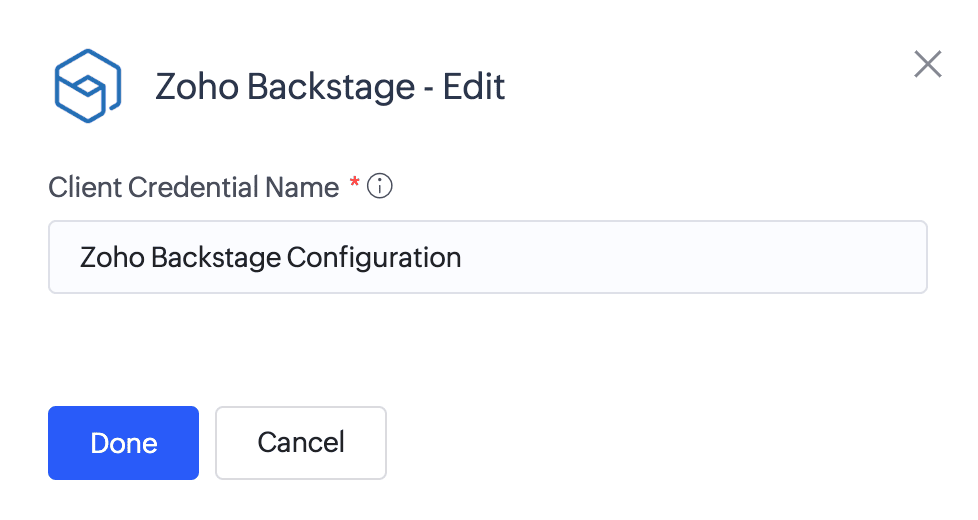Discard the edit by clicking Cancel
The height and width of the screenshot is (520, 978).
(x=300, y=443)
